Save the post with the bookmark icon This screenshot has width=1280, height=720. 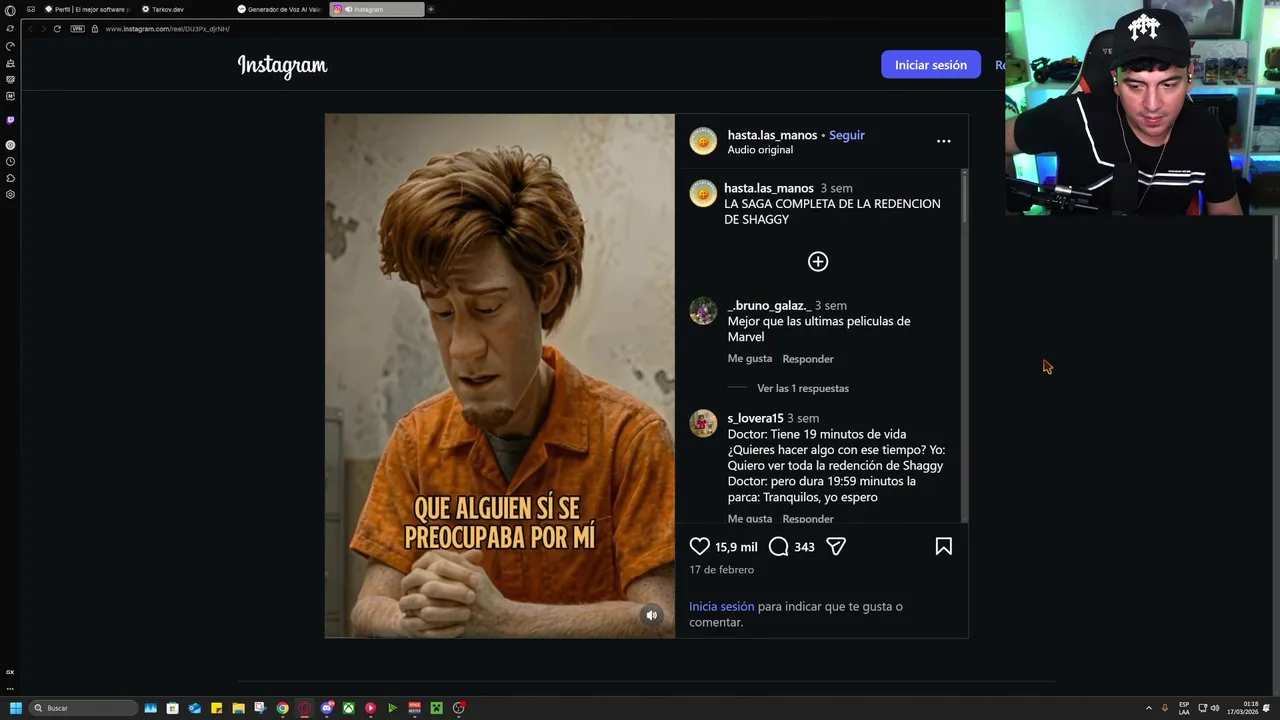tap(943, 546)
